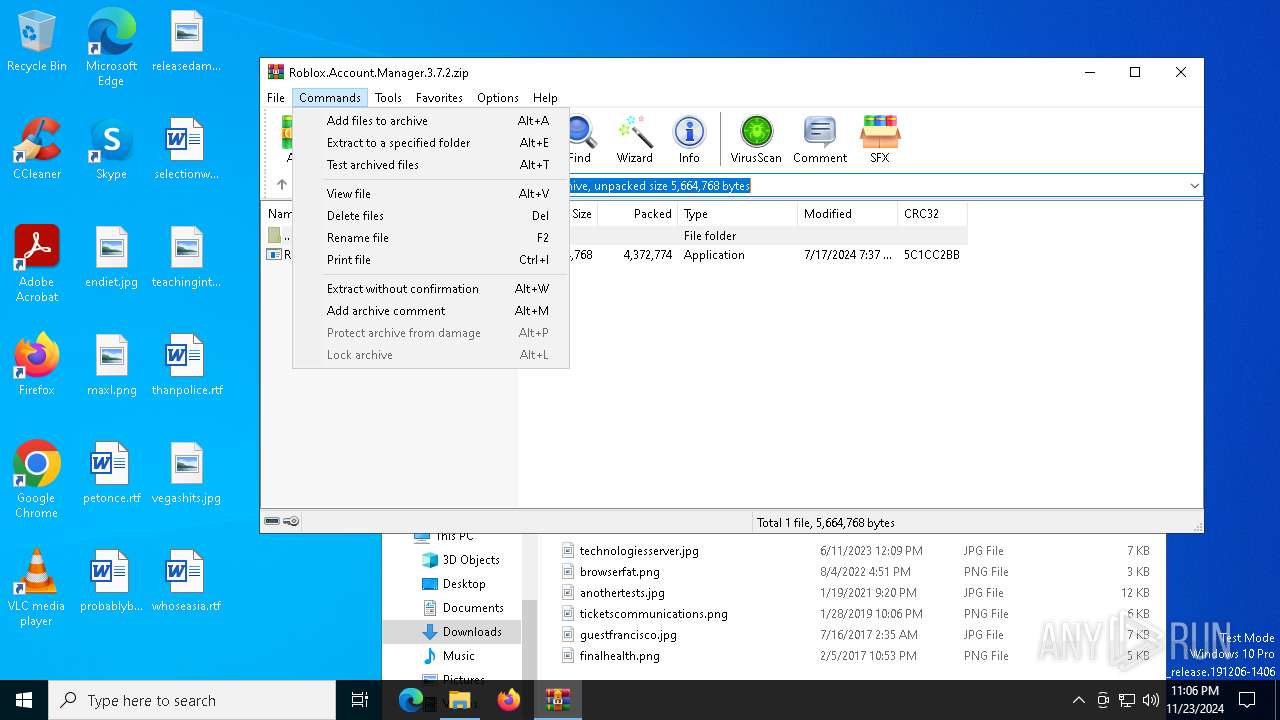Launch the Wizard tool in WinRAR

[x=634, y=139]
